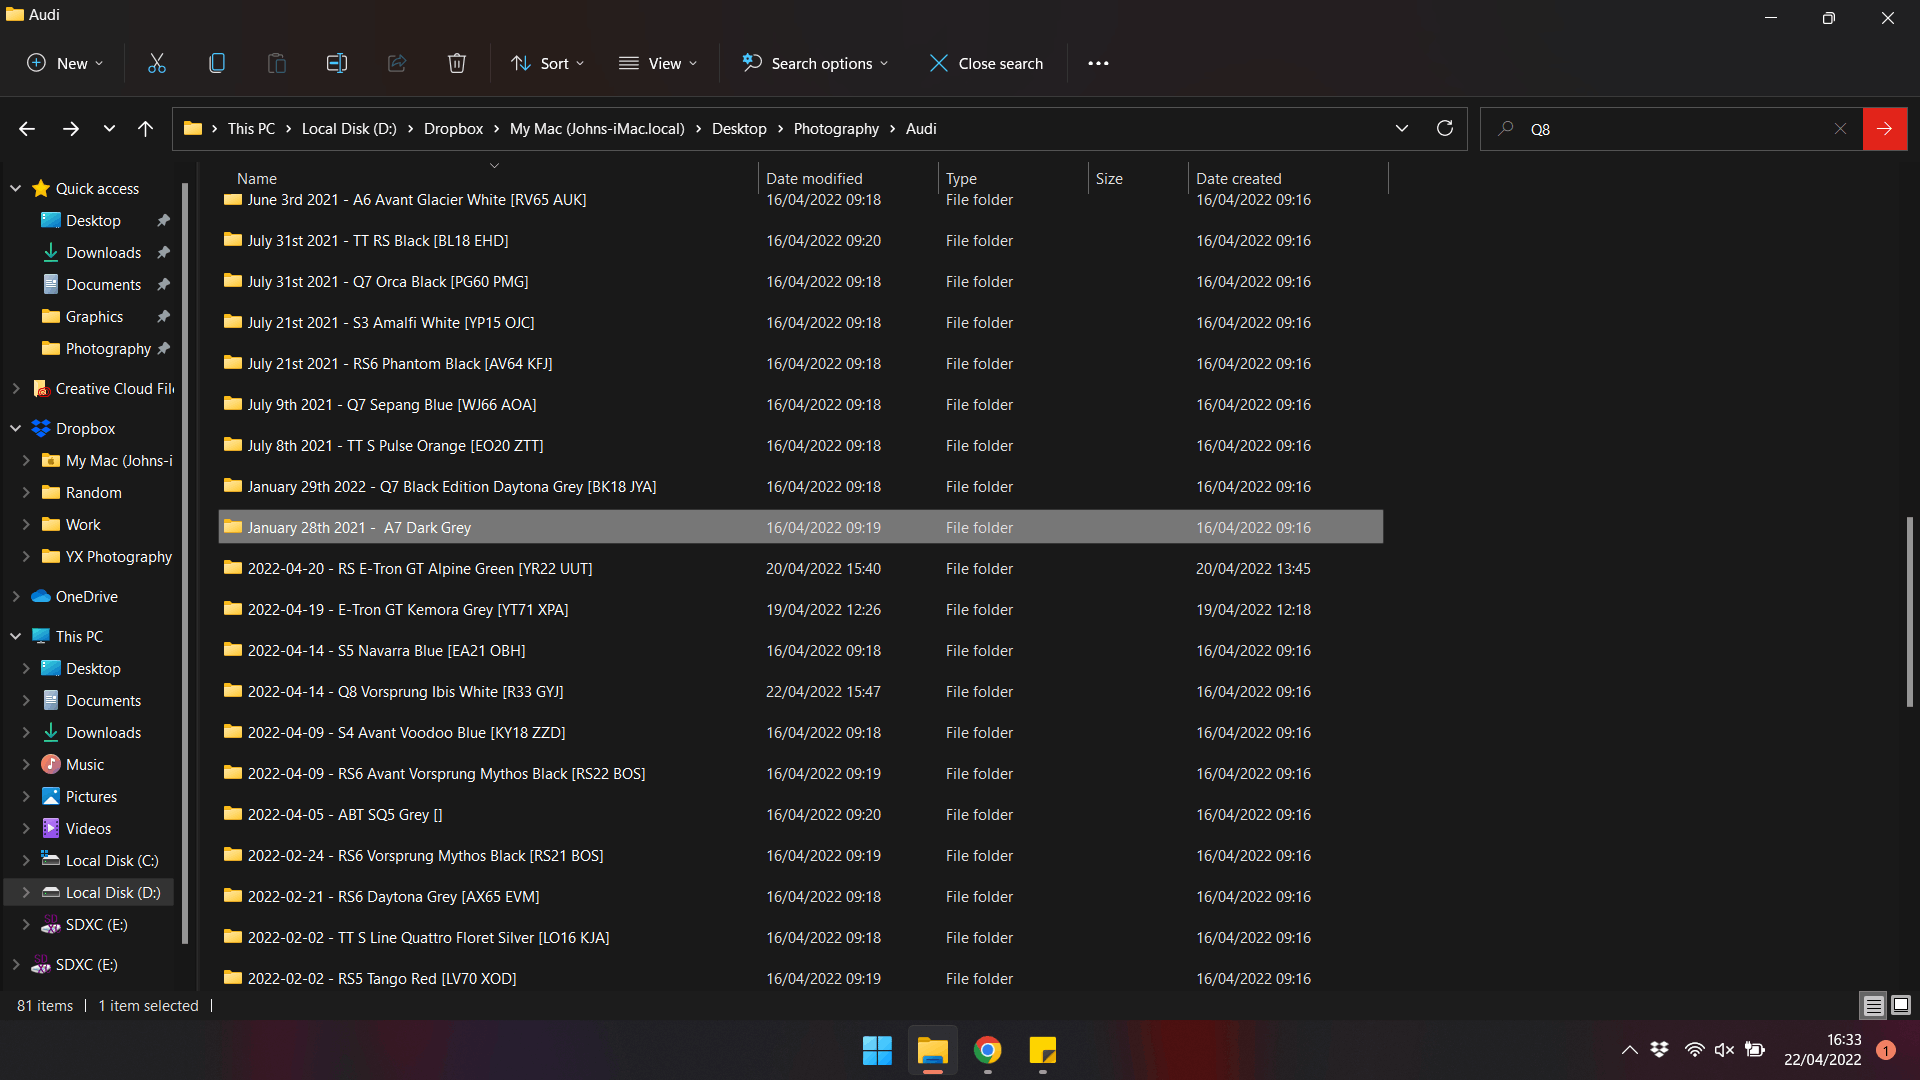Open the Sort dropdown
Screen dimensions: 1920x1080
coord(547,63)
